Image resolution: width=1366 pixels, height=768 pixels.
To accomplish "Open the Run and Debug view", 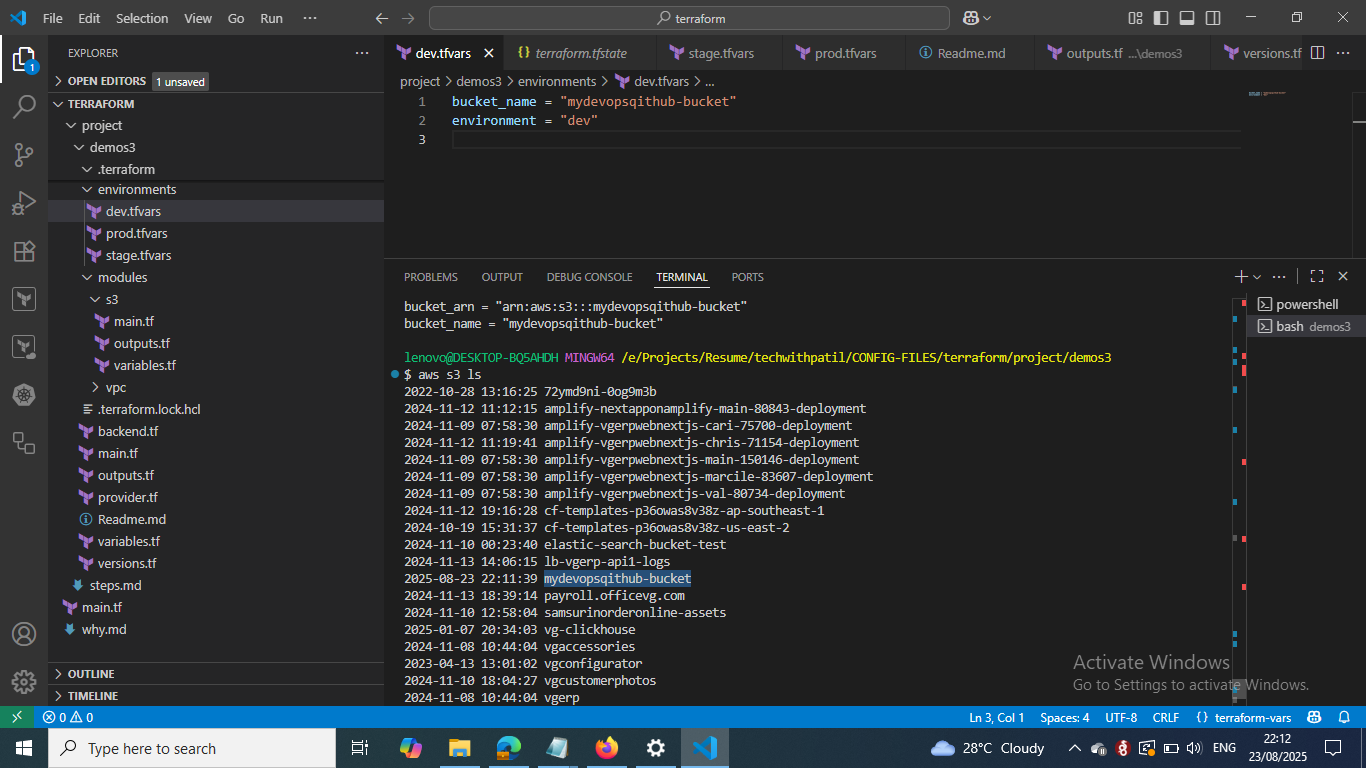I will [24, 203].
